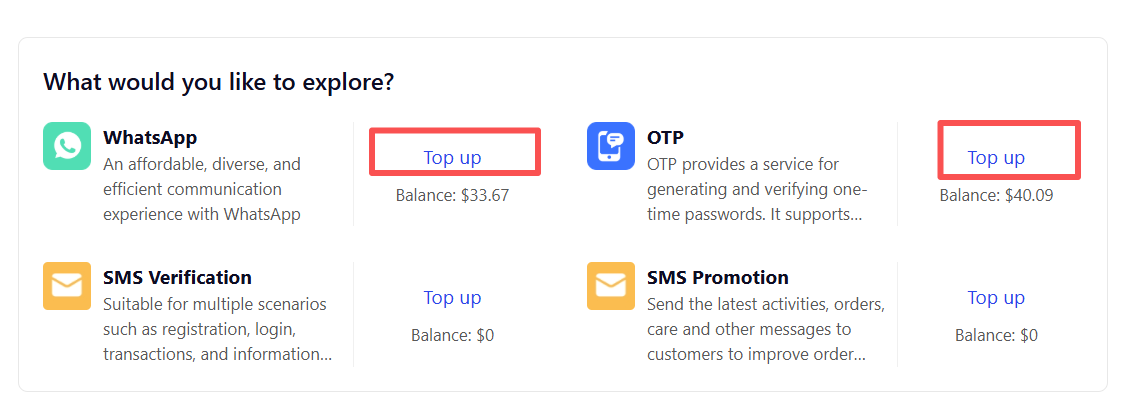
Task: Click the SMS Verification $0 balance text
Action: click(452, 335)
